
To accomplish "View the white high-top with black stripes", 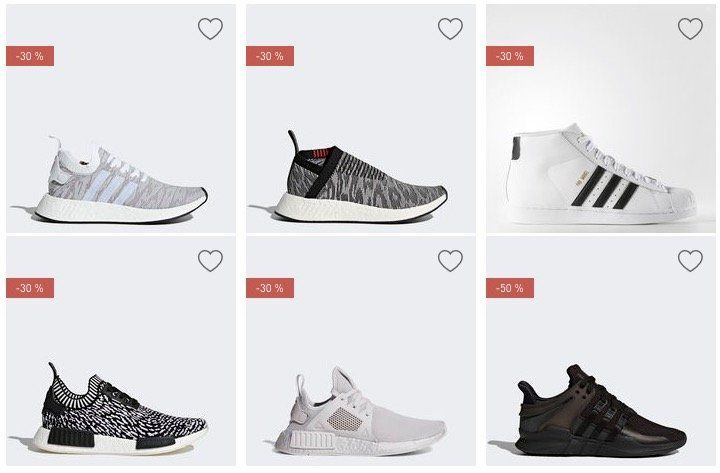I will [x=604, y=175].
